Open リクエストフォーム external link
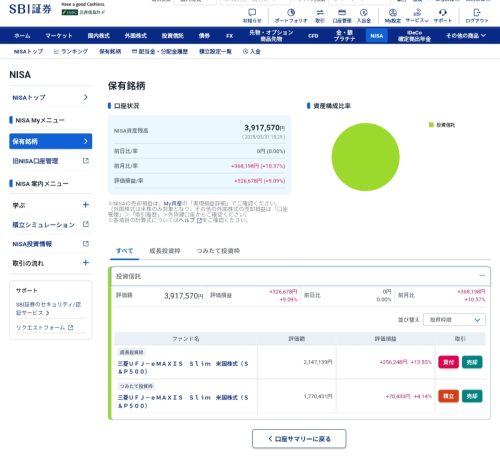The height and width of the screenshot is (468, 500). click(x=44, y=328)
